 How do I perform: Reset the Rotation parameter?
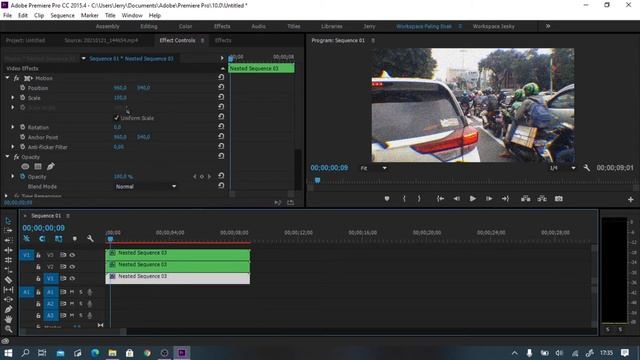pyautogui.click(x=221, y=127)
